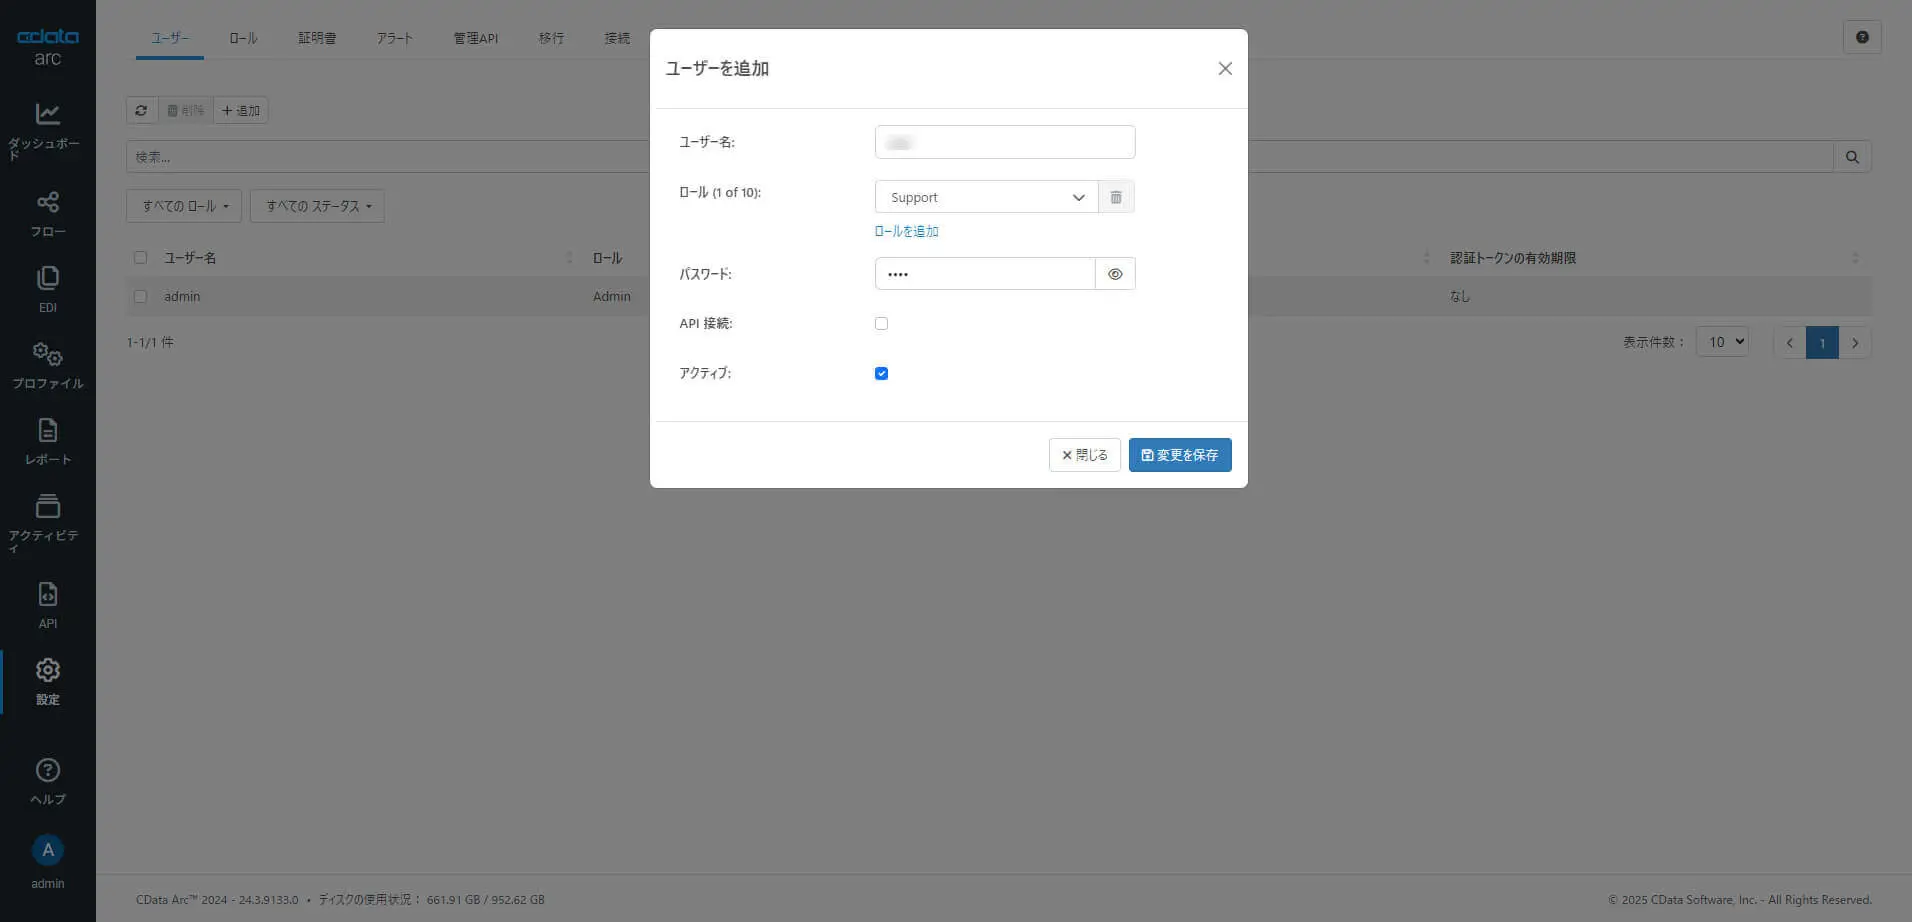Switch to the 管理API tab
Viewport: 1912px width, 922px height.
(x=475, y=38)
